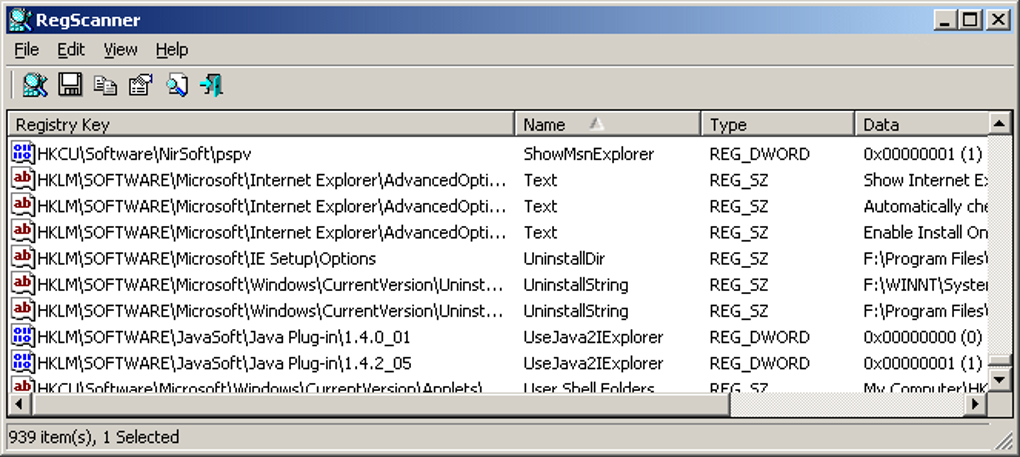Image resolution: width=1020 pixels, height=457 pixels.
Task: Click the horizontal scrollbar left arrow
Action: click(19, 403)
